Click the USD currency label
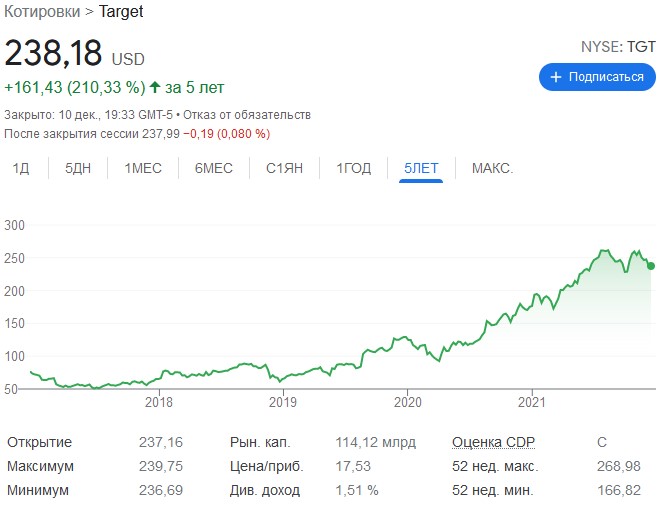The width and height of the screenshot is (665, 506). point(128,59)
